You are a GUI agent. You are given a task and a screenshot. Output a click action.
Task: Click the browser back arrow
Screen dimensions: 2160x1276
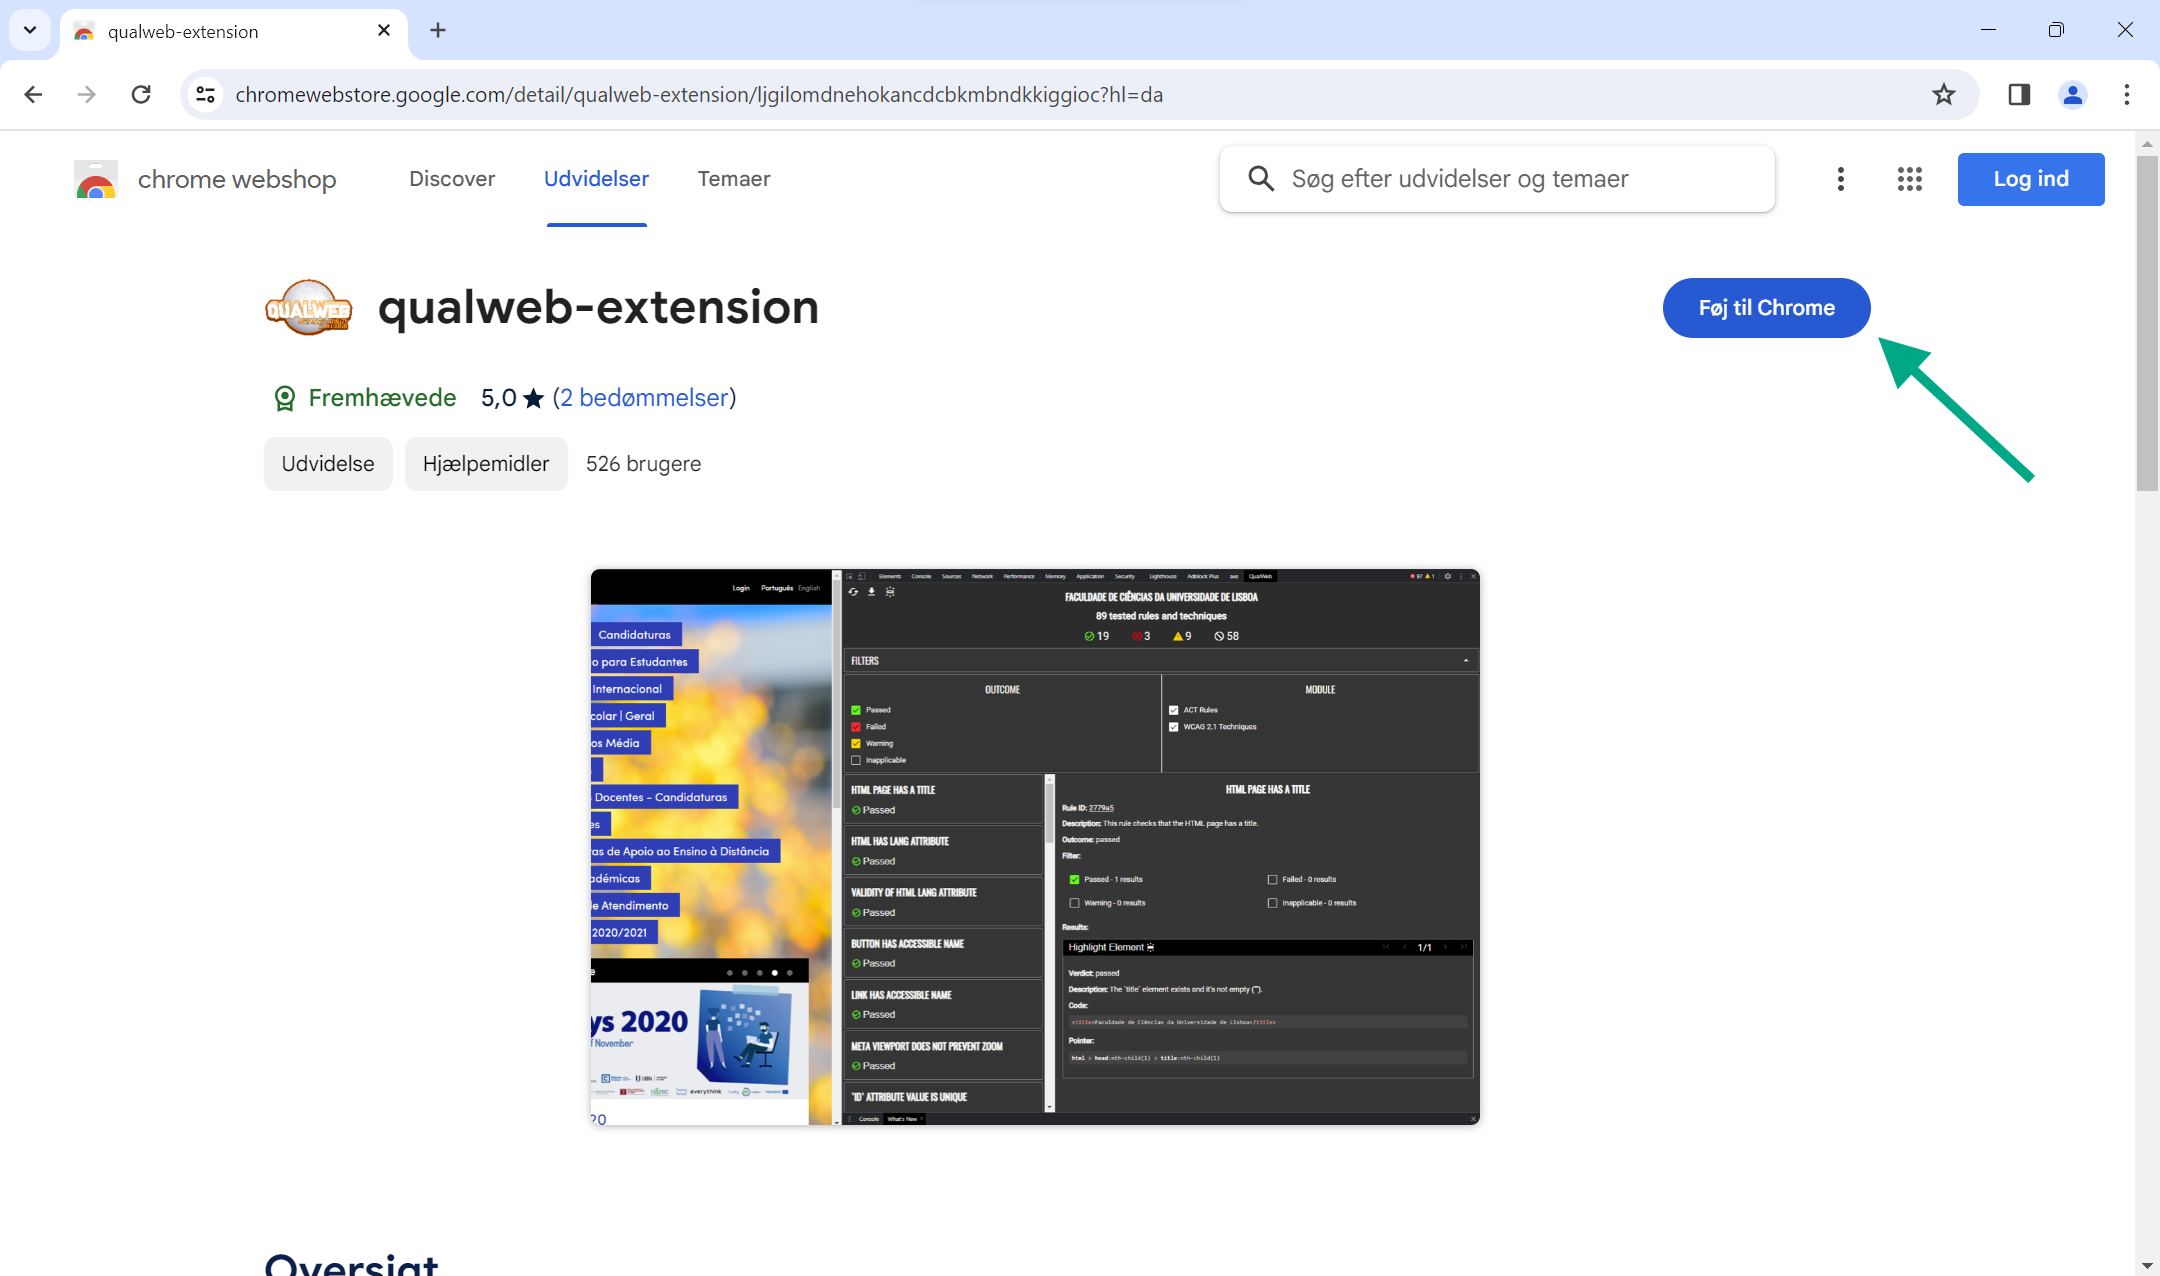pyautogui.click(x=33, y=94)
